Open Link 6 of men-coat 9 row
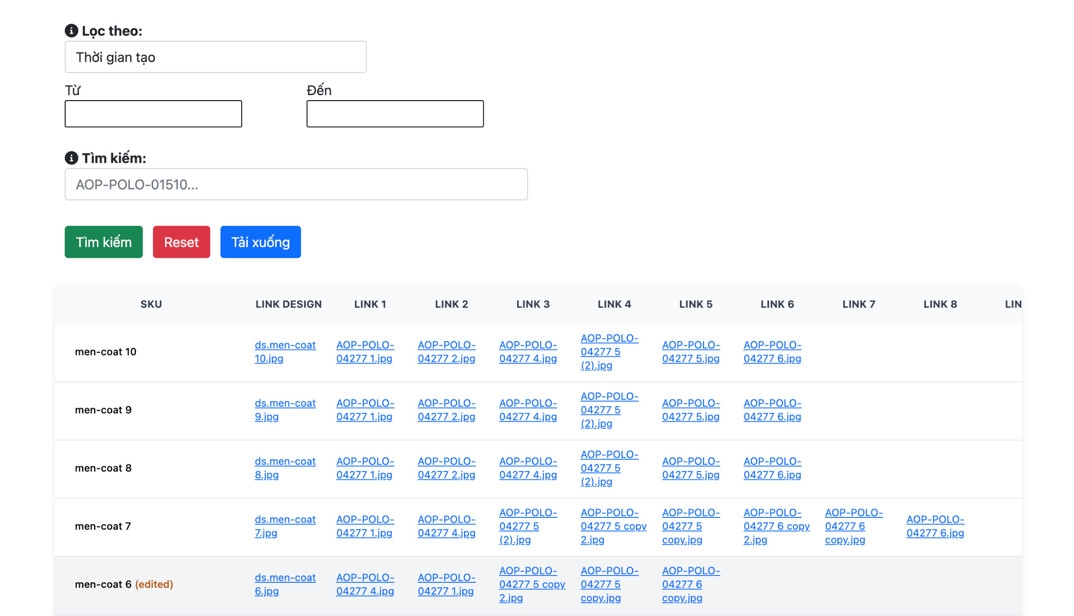 773,410
